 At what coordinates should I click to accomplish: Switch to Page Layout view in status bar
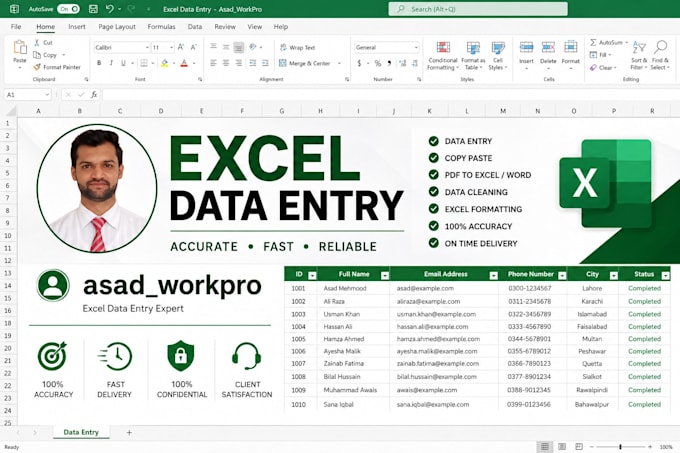click(562, 446)
